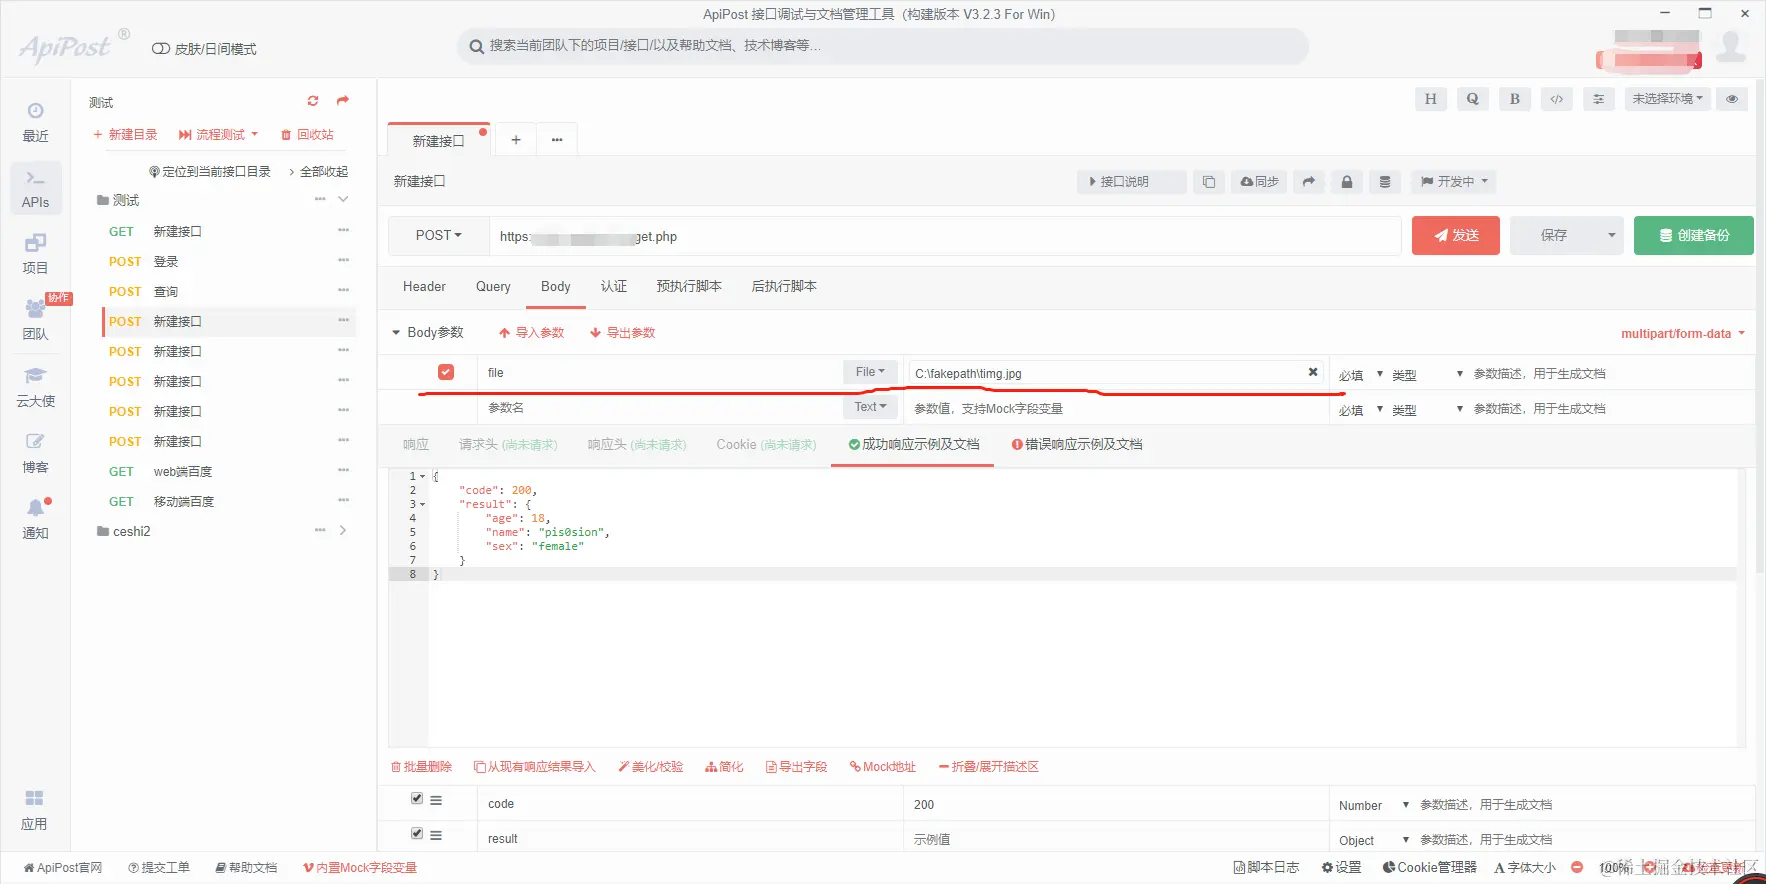
Task: Click the refresh icon beside project name 测试
Action: point(313,101)
